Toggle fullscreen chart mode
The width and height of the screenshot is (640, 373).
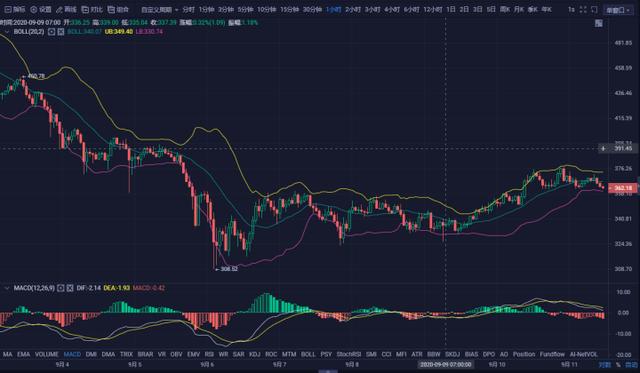pyautogui.click(x=583, y=9)
